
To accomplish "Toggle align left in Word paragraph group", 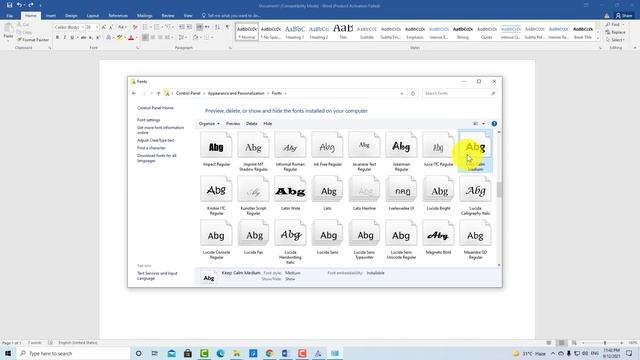I will pos(145,38).
